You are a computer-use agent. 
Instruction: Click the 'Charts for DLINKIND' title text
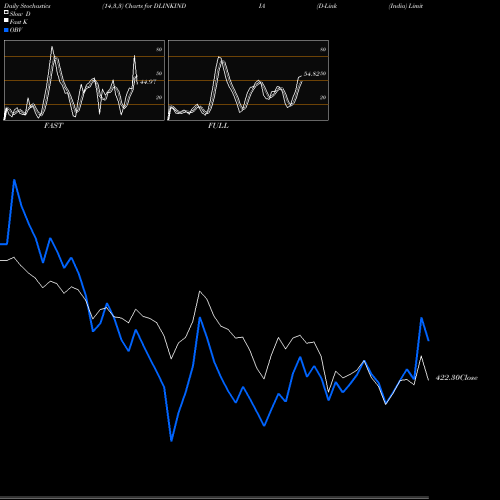tap(155, 6)
